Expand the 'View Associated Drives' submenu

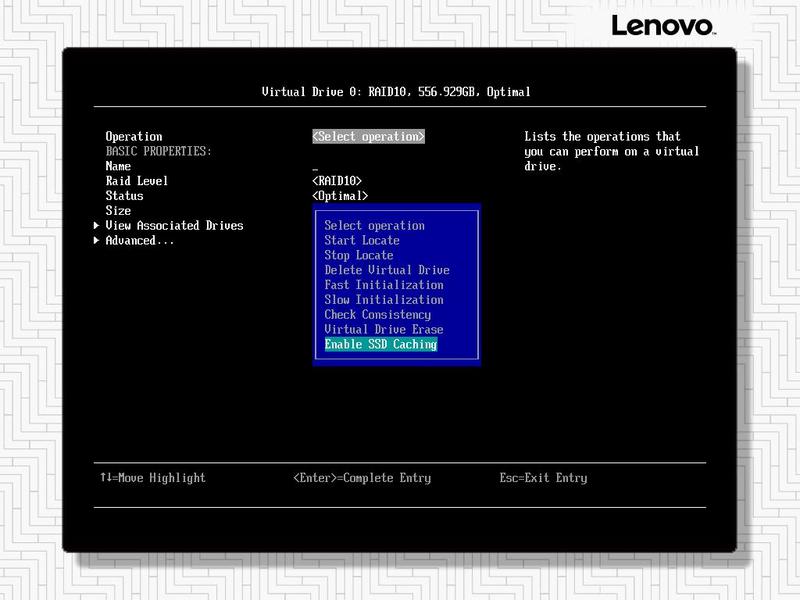(174, 226)
